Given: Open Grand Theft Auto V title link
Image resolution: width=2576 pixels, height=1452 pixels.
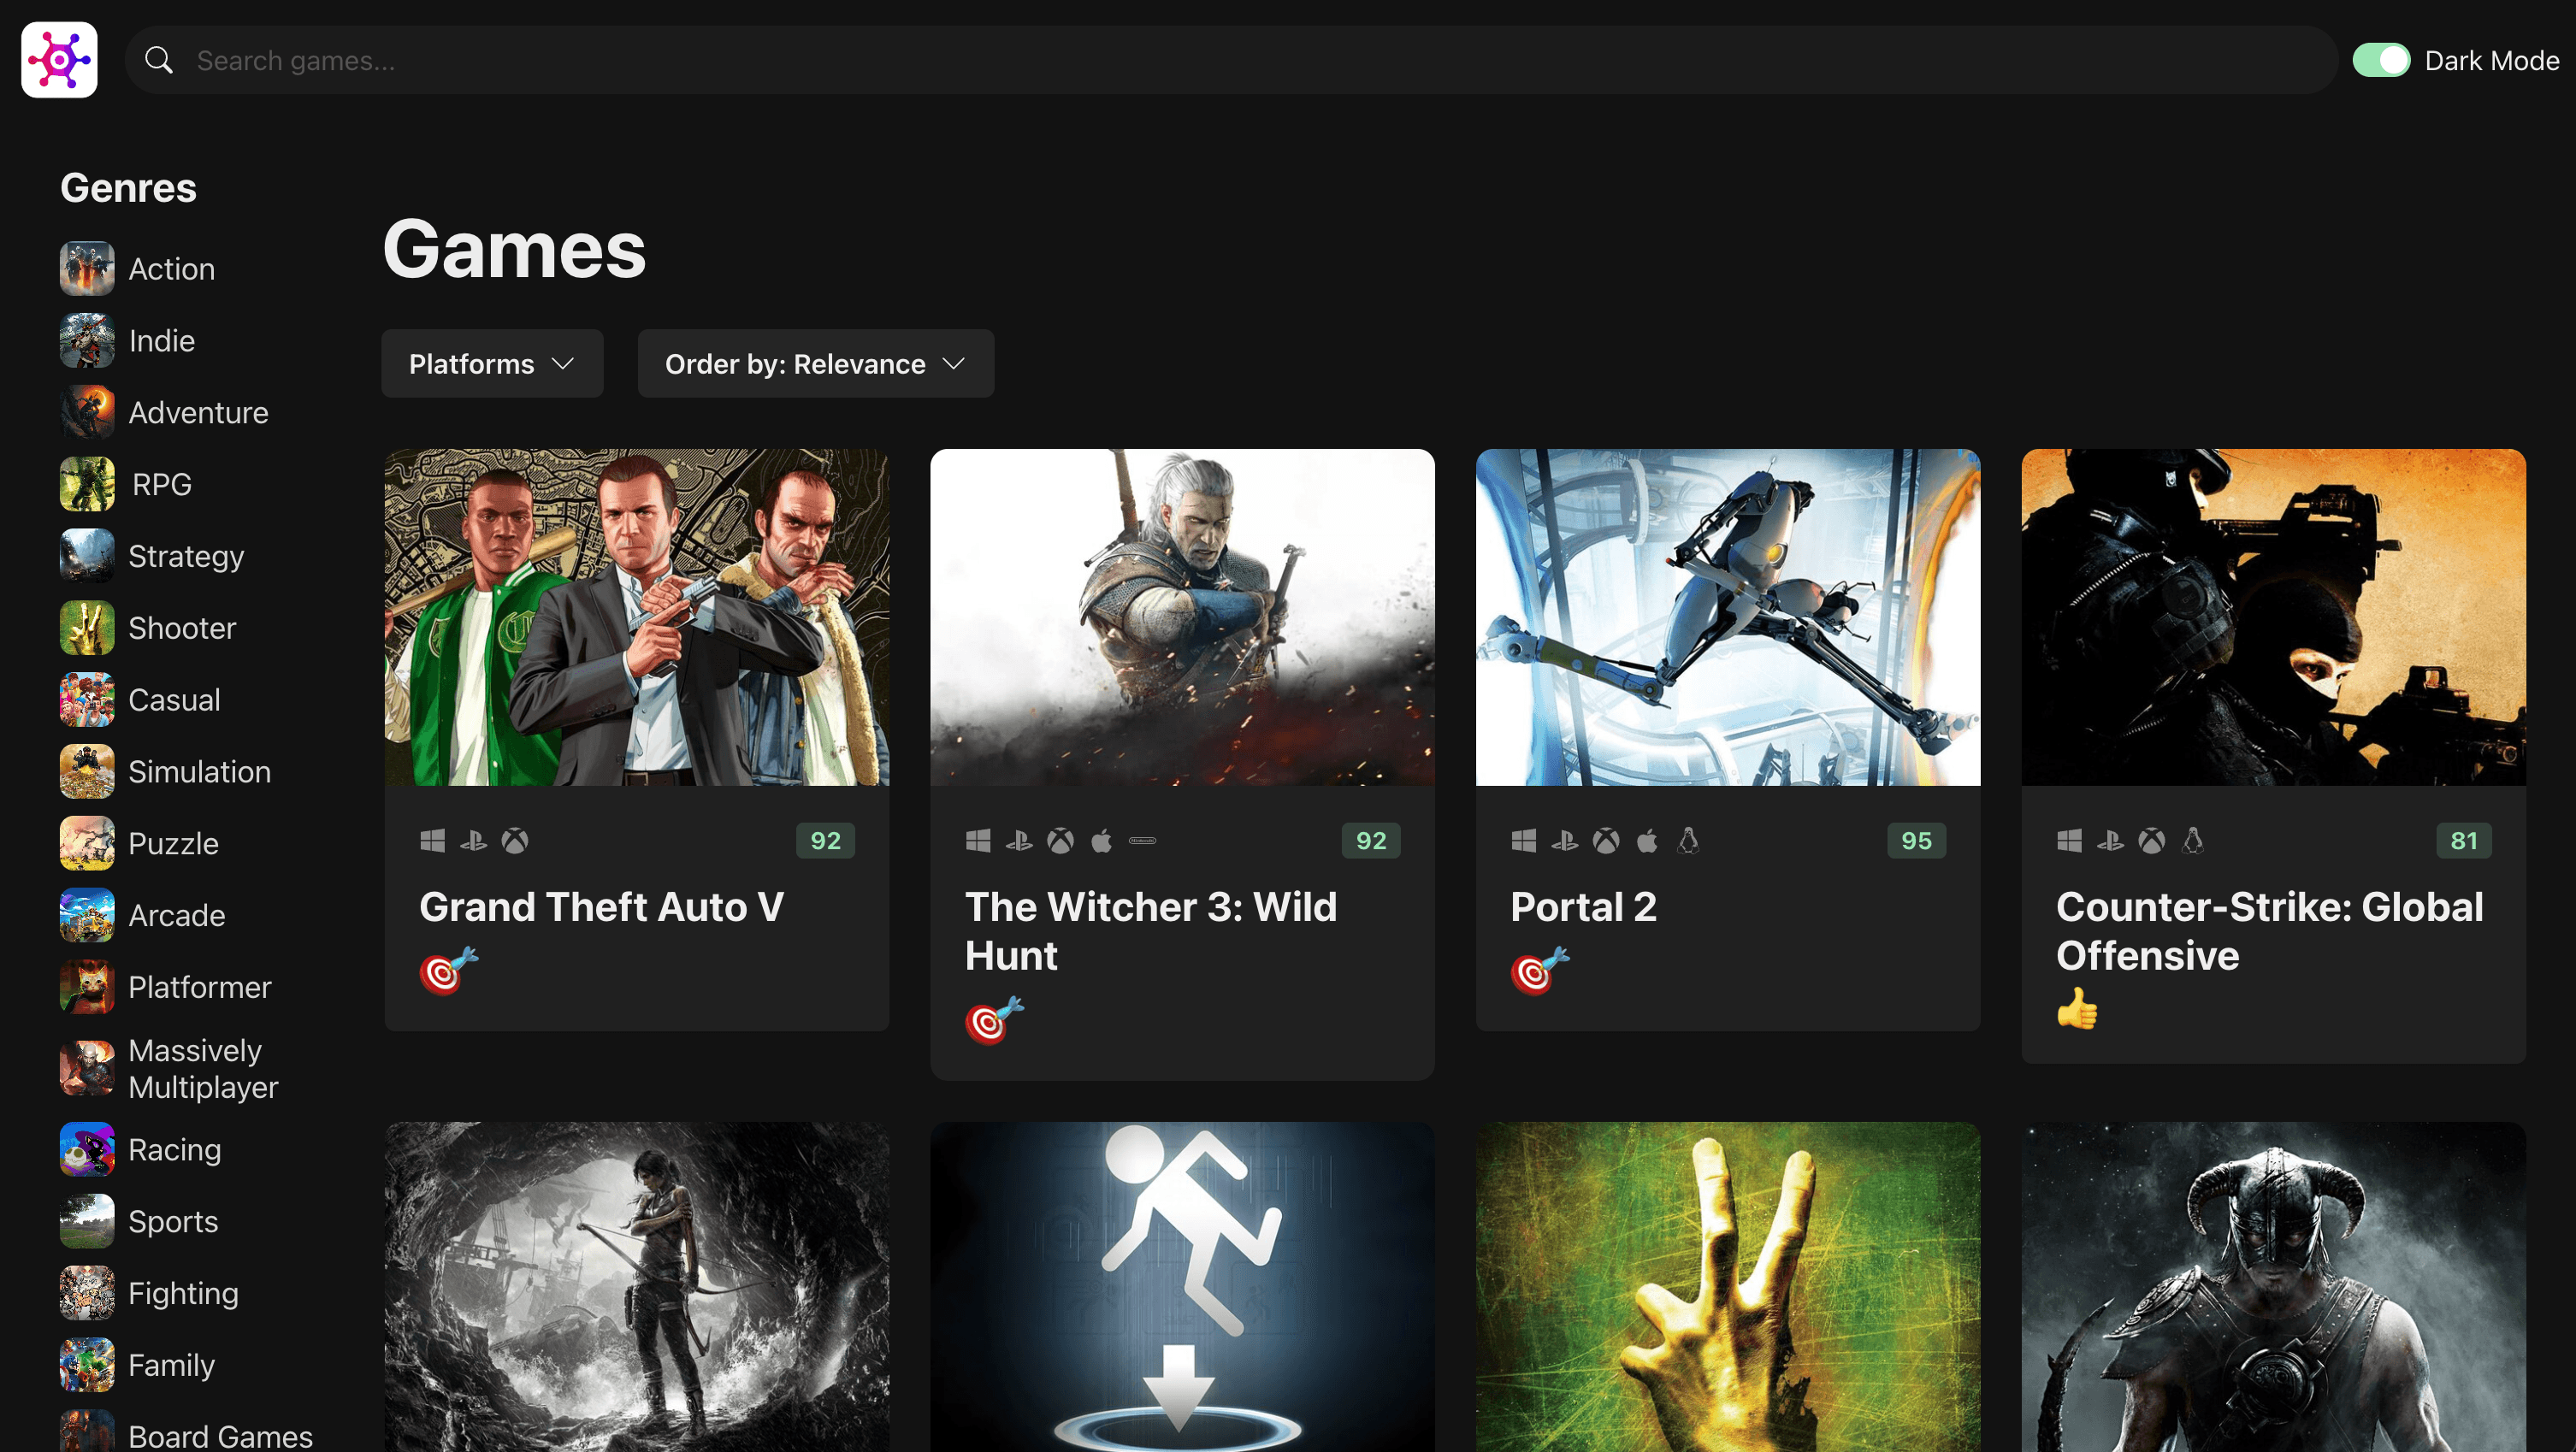Looking at the screenshot, I should tap(601, 907).
